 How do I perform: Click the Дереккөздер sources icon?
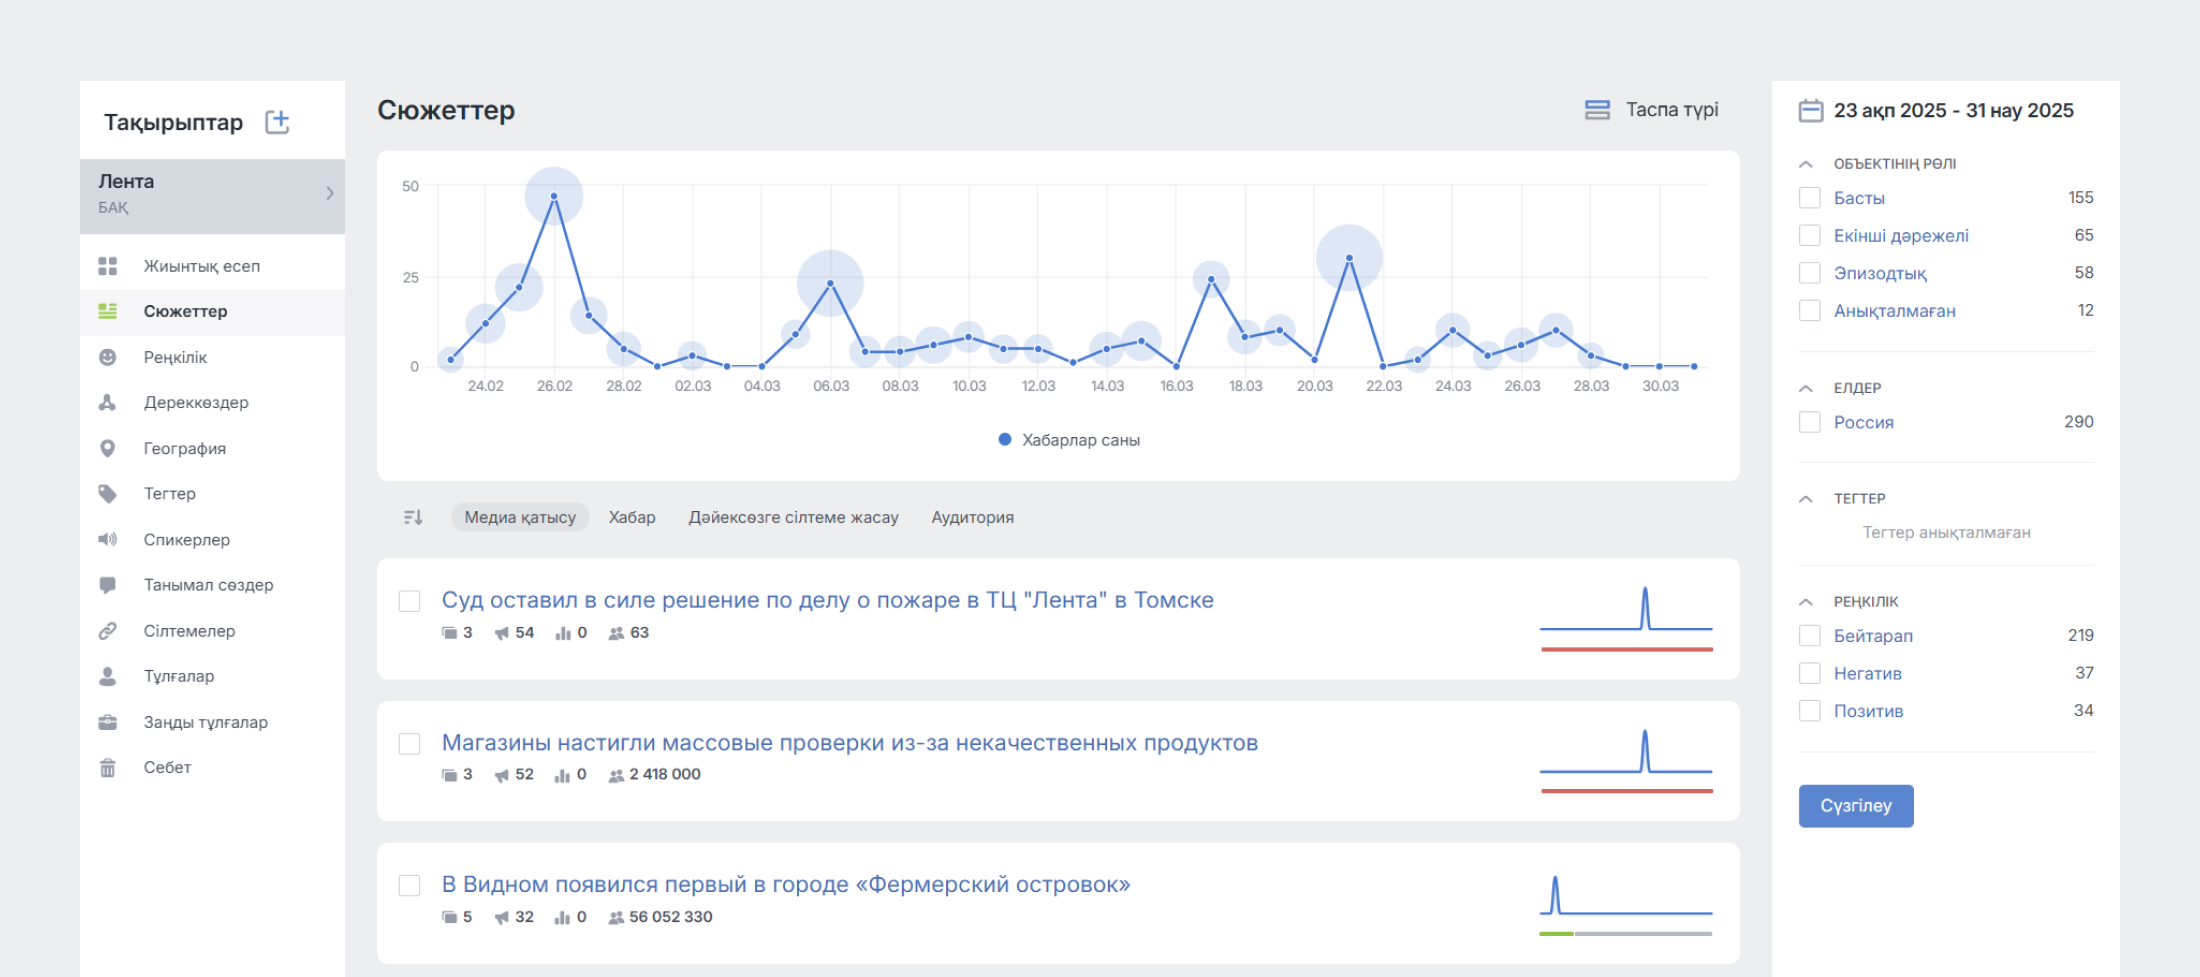coord(108,402)
